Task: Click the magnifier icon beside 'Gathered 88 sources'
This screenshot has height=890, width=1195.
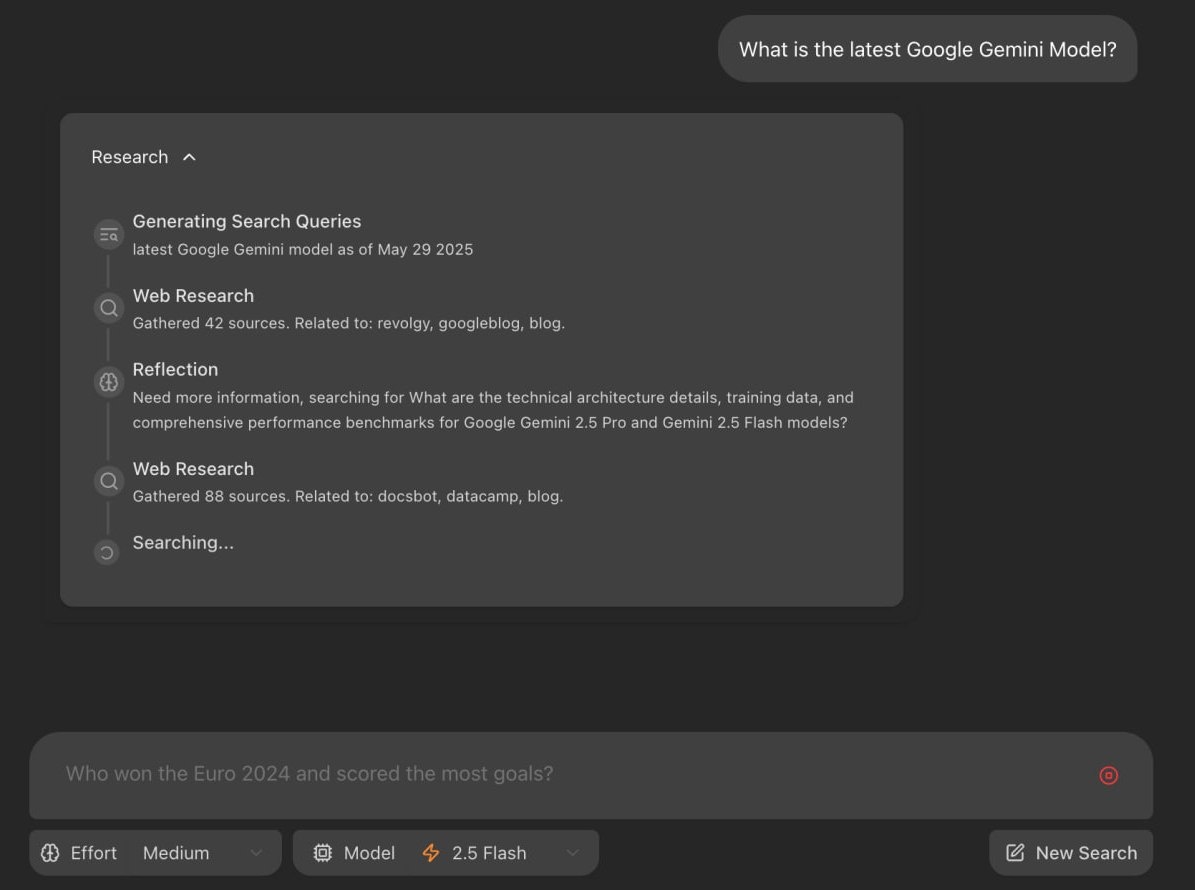Action: 109,481
